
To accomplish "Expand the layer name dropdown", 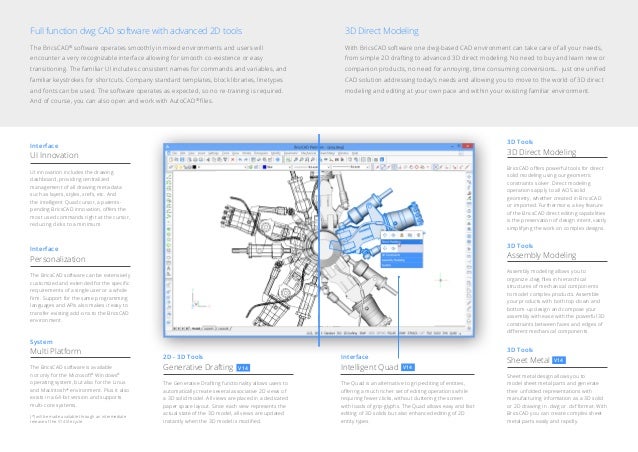I will click(x=245, y=167).
